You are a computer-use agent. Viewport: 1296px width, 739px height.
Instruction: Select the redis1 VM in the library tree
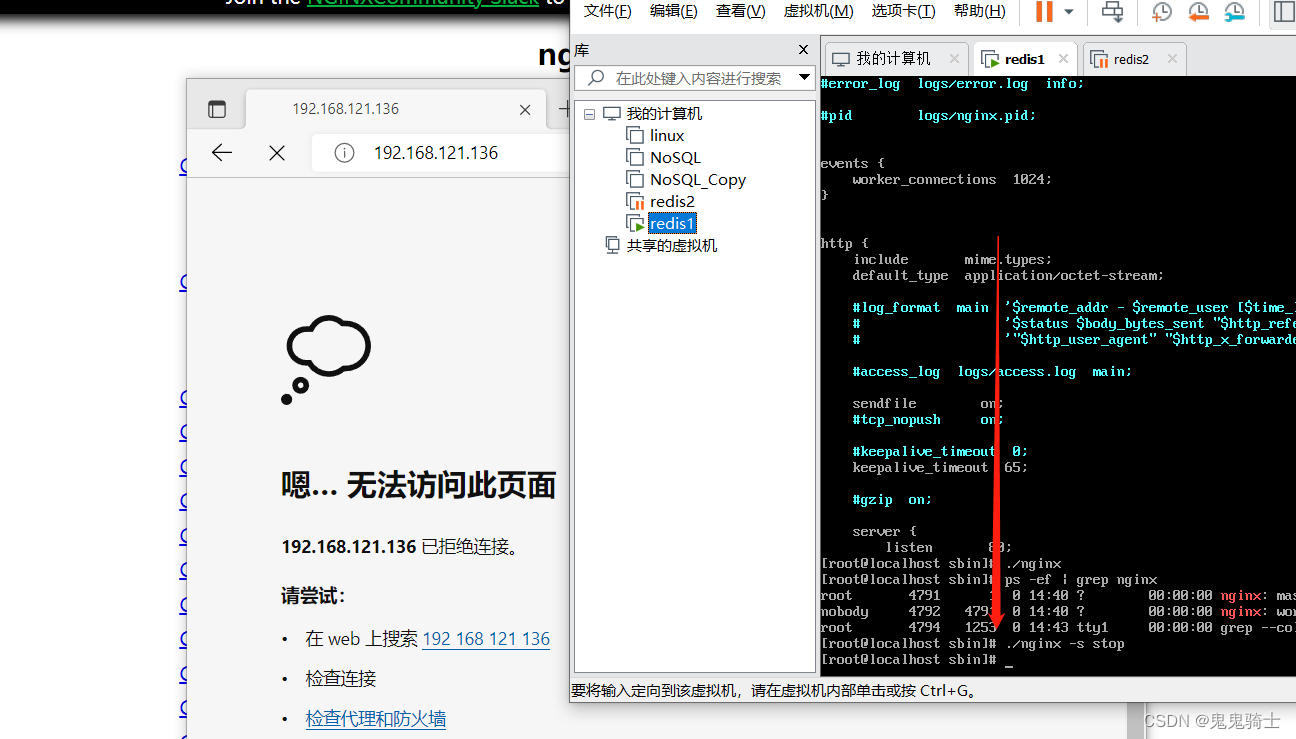[x=672, y=223]
